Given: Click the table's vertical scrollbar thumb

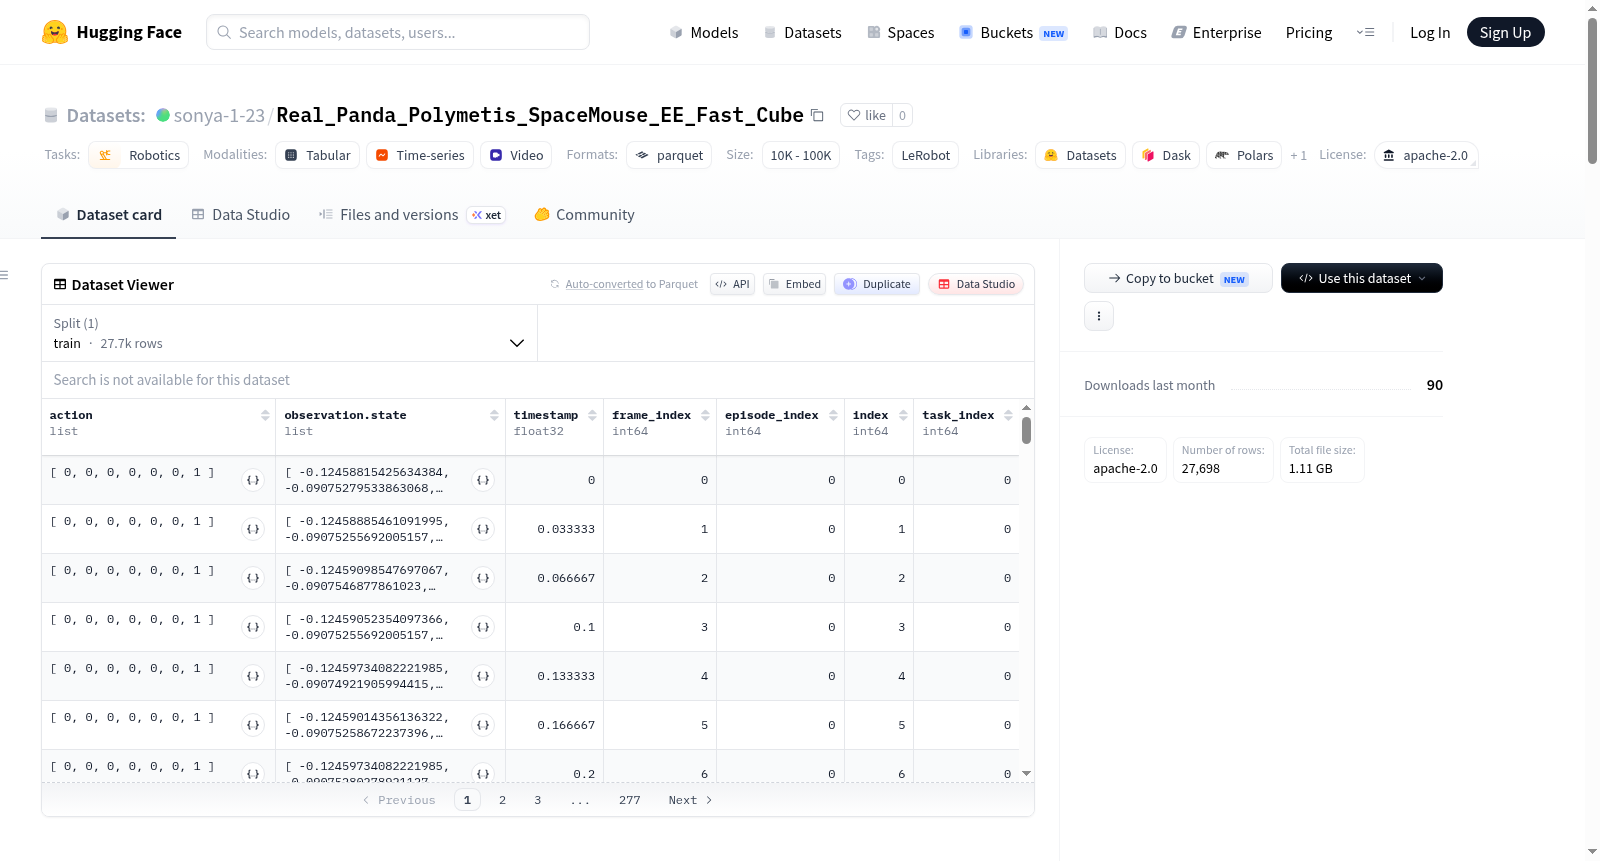Looking at the screenshot, I should 1026,430.
